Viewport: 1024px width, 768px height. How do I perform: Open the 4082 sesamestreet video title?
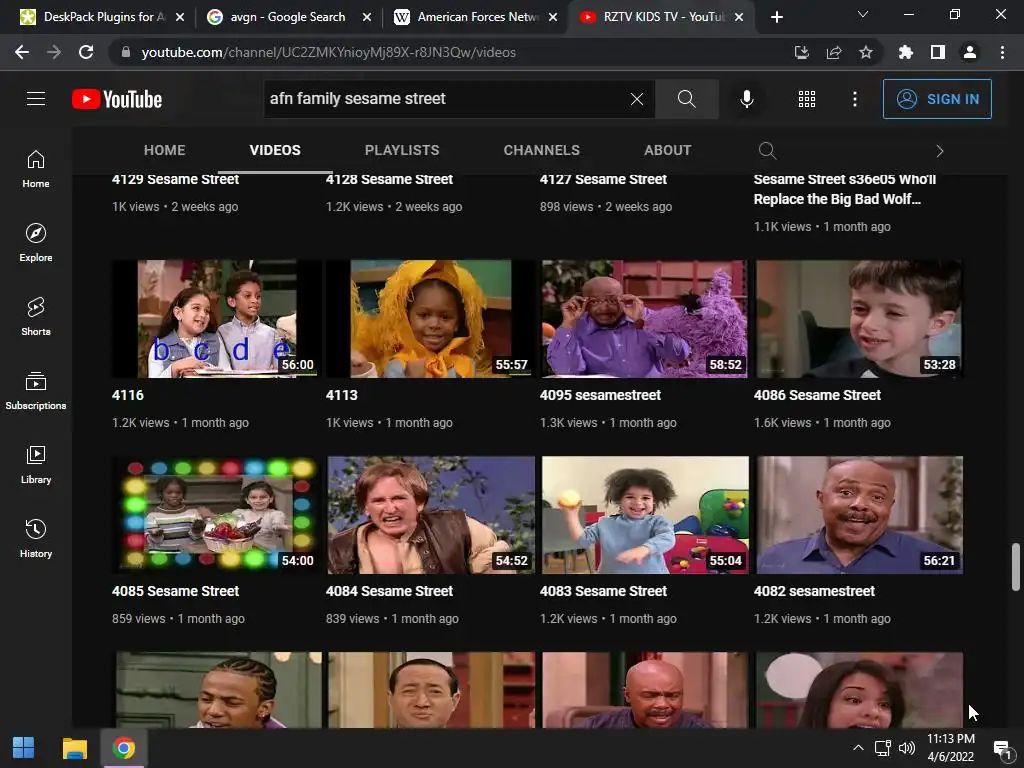814,591
